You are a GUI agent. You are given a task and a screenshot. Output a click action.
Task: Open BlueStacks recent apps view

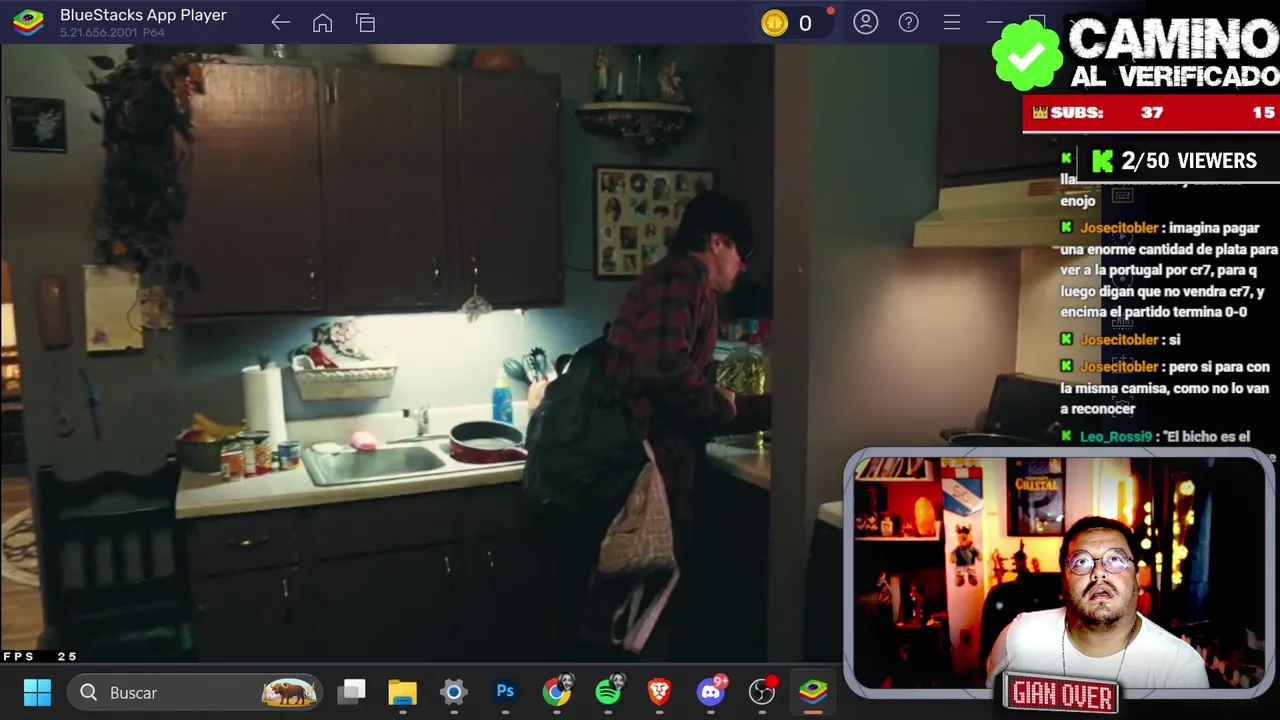point(365,23)
